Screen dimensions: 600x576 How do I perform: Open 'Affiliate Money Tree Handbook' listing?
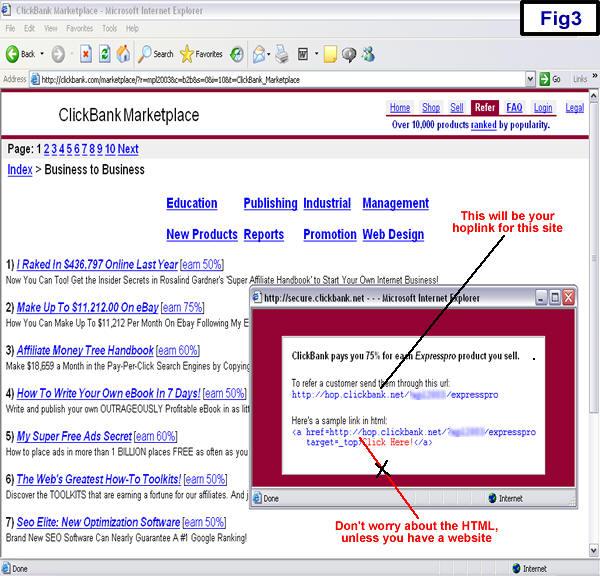(x=85, y=350)
